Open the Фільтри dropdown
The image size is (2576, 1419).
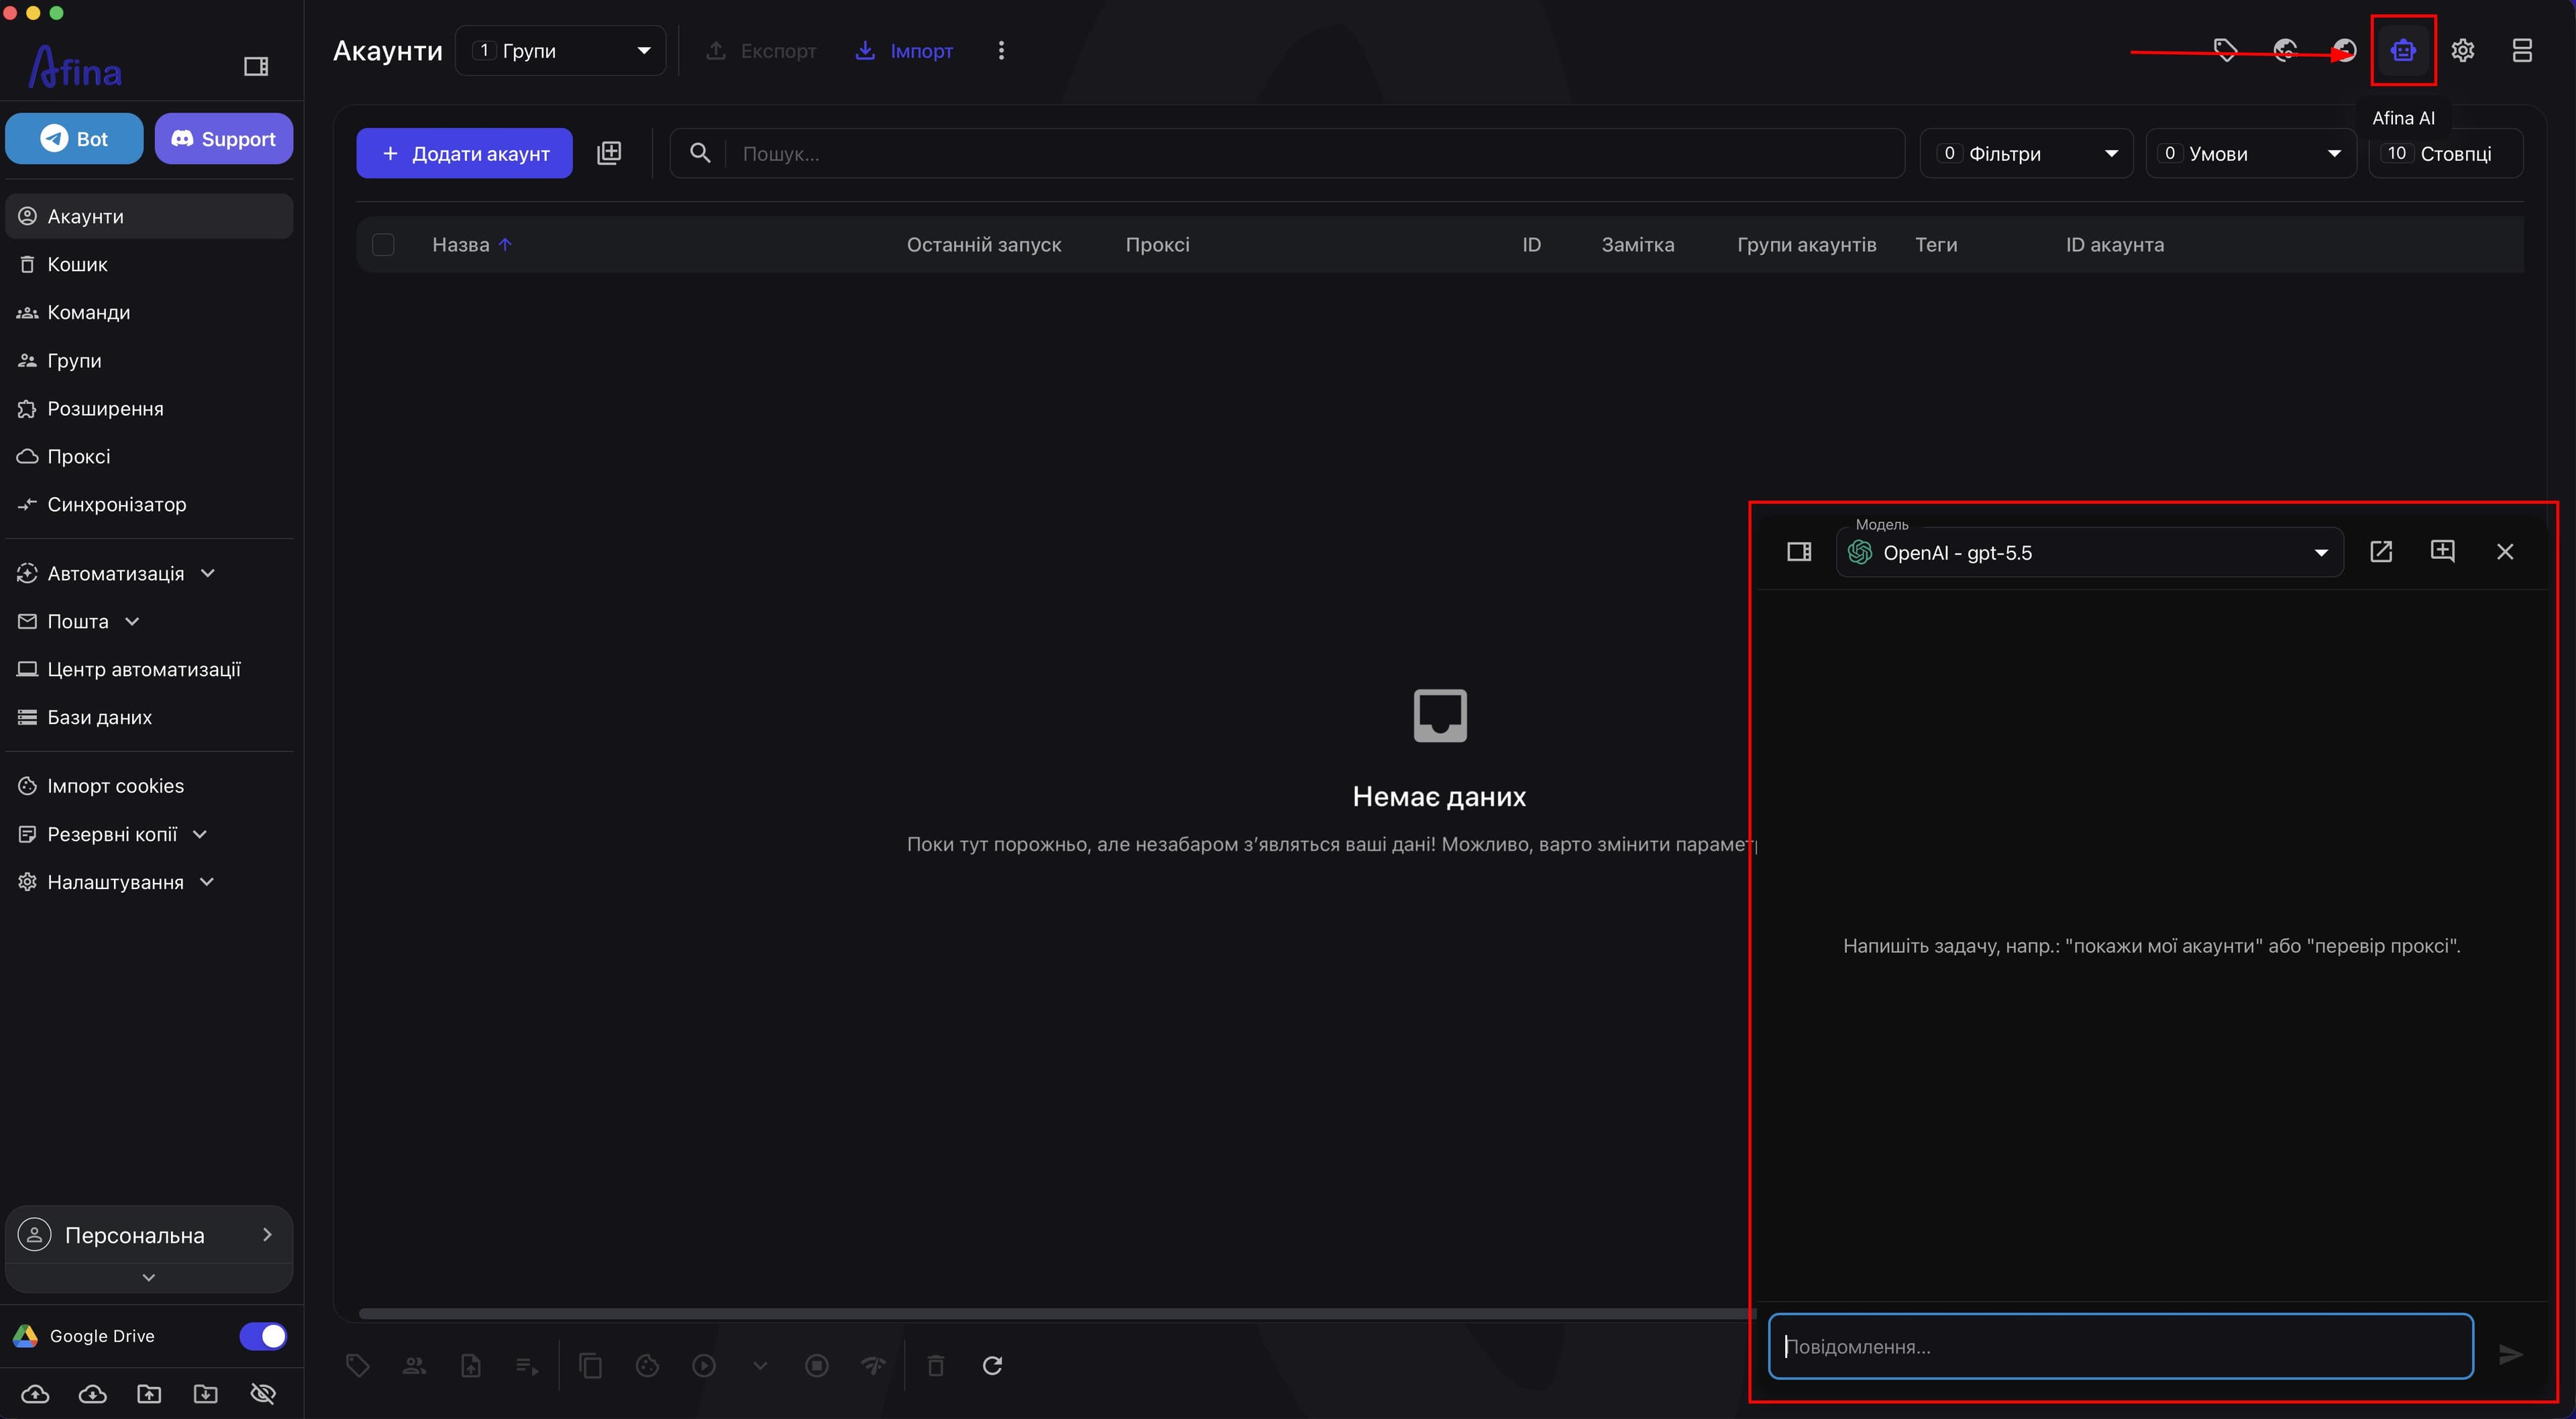point(2026,153)
